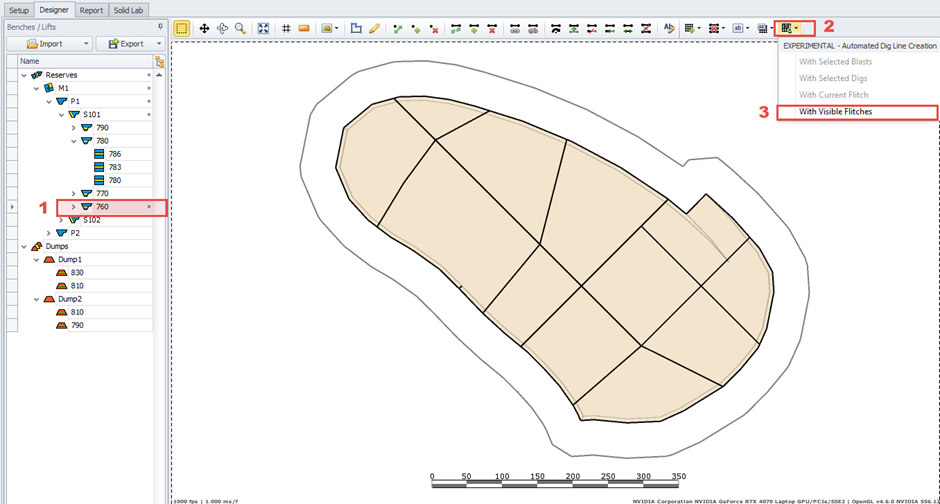Switch to the Solid Lab tab
Image resolution: width=940 pixels, height=504 pixels.
pos(128,10)
